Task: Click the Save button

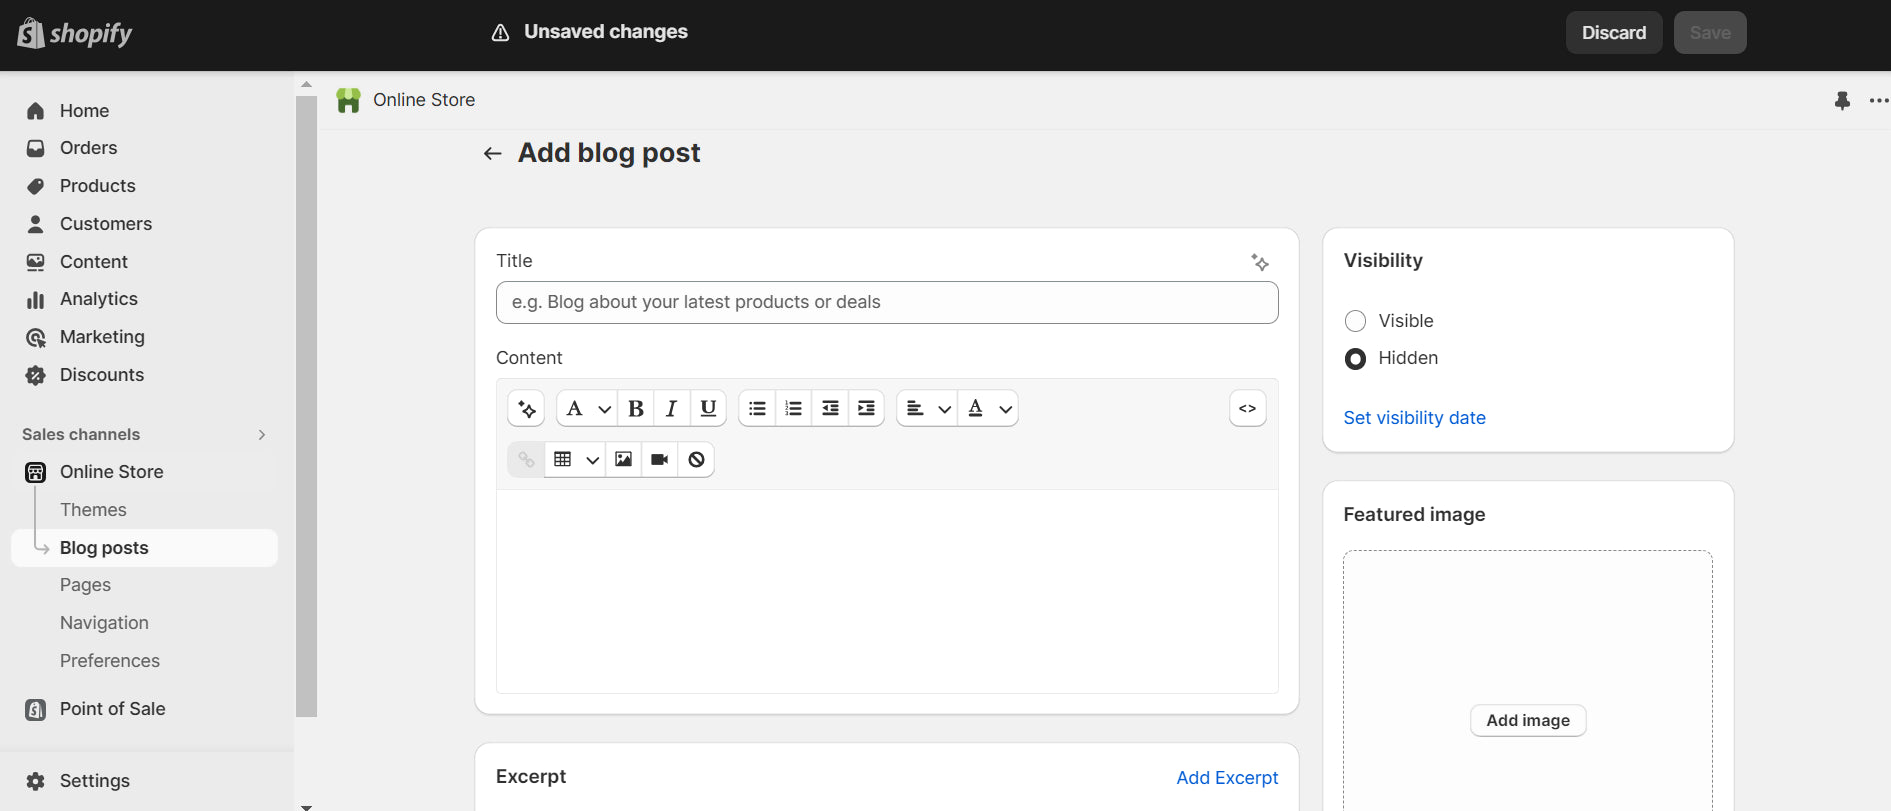Action: coord(1709,33)
